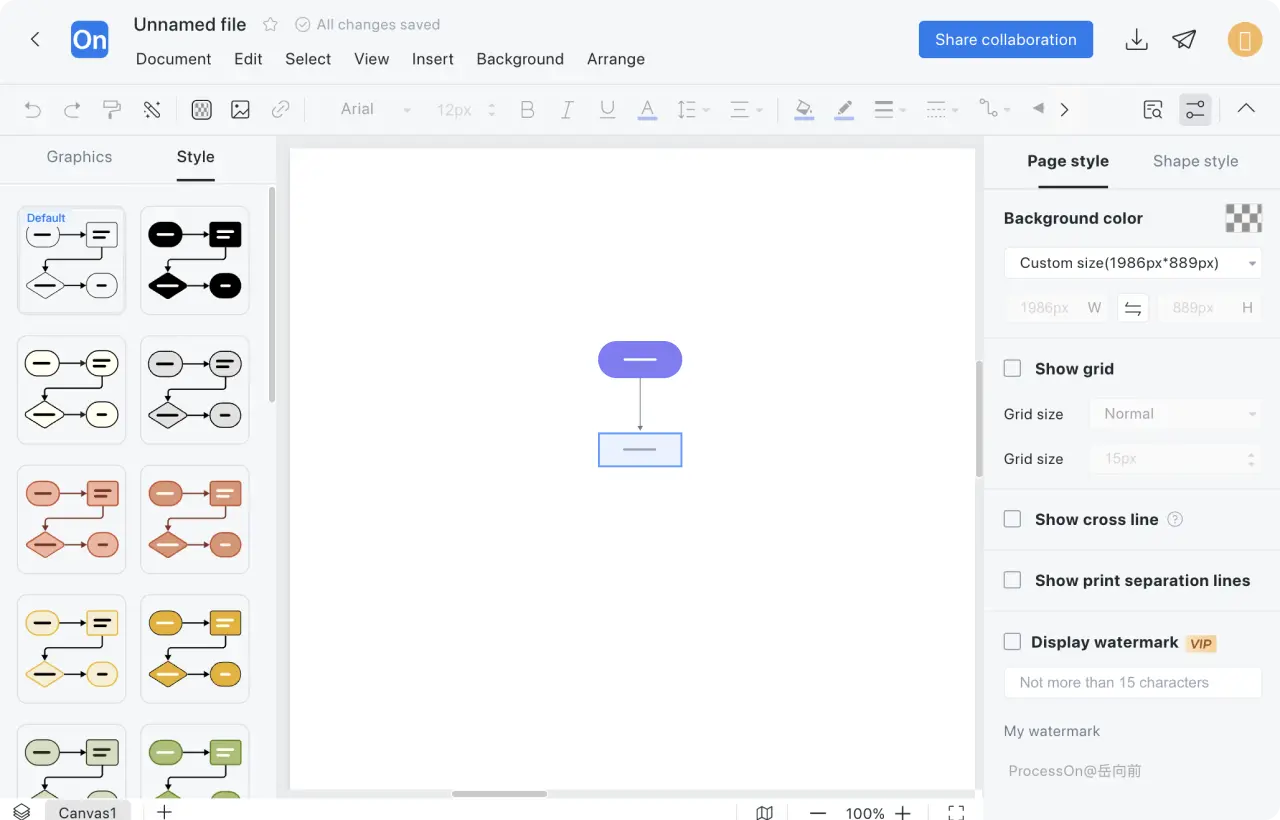The height and width of the screenshot is (820, 1280).
Task: Click the Background color checkered swatch
Action: 1243,218
